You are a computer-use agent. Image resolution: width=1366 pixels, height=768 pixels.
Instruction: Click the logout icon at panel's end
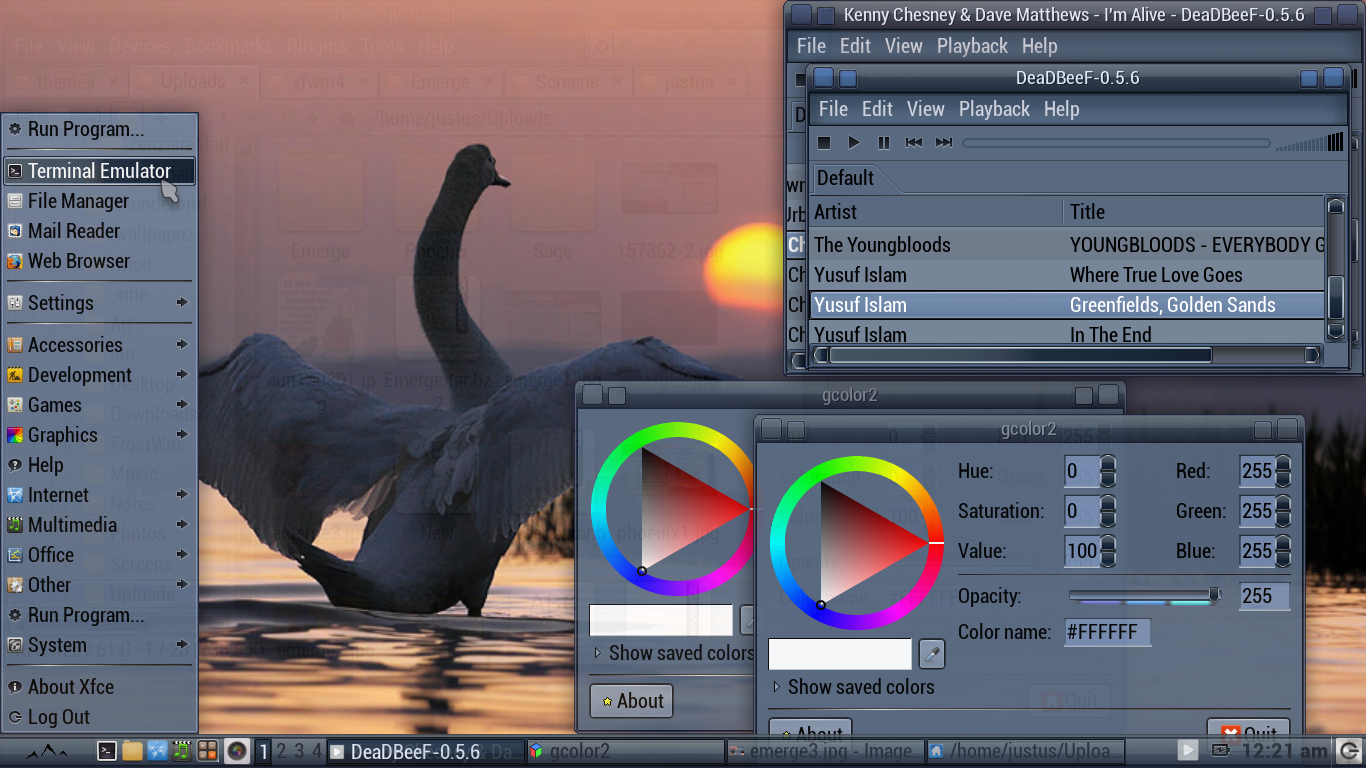click(1349, 751)
